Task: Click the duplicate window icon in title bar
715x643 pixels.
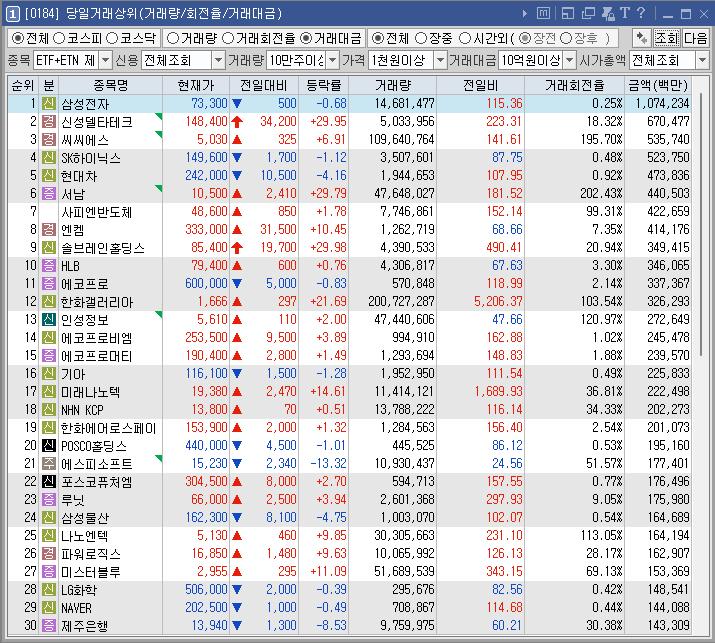Action: click(x=588, y=14)
